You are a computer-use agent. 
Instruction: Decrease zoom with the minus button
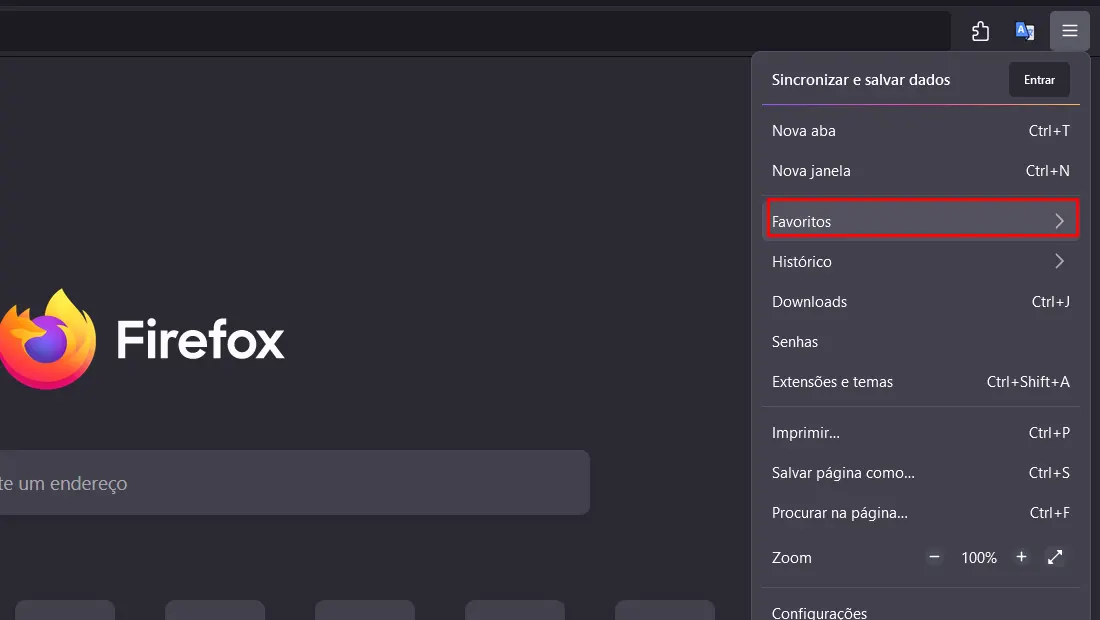pos(934,557)
